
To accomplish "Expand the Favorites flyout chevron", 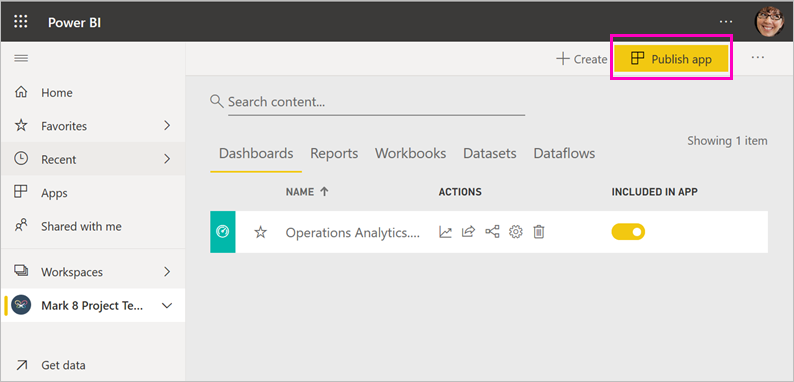I will 167,126.
